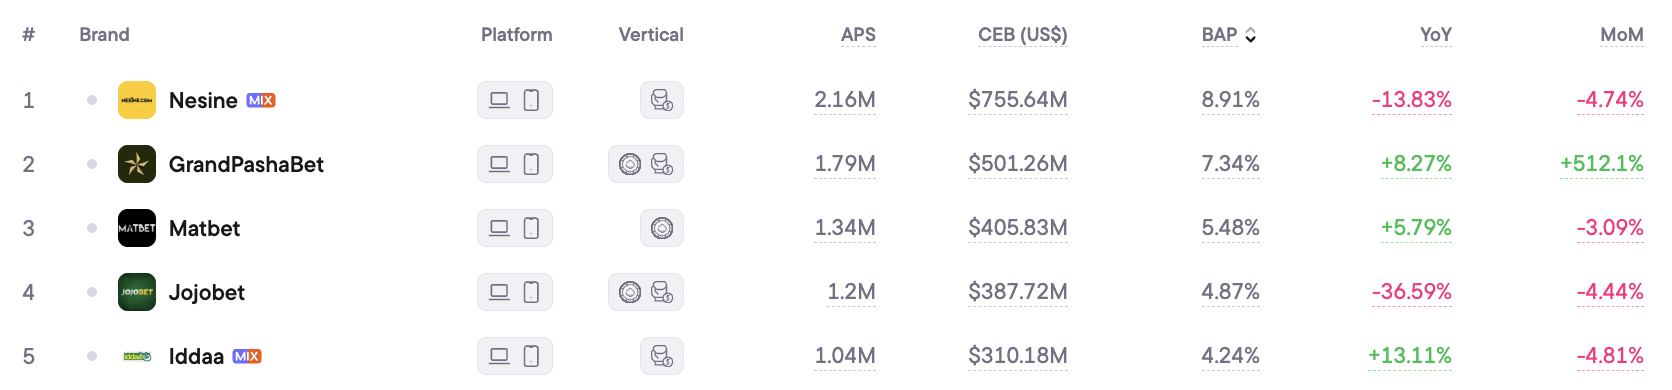The image size is (1672, 390).
Task: Open the Matbet brand logo
Action: [137, 228]
